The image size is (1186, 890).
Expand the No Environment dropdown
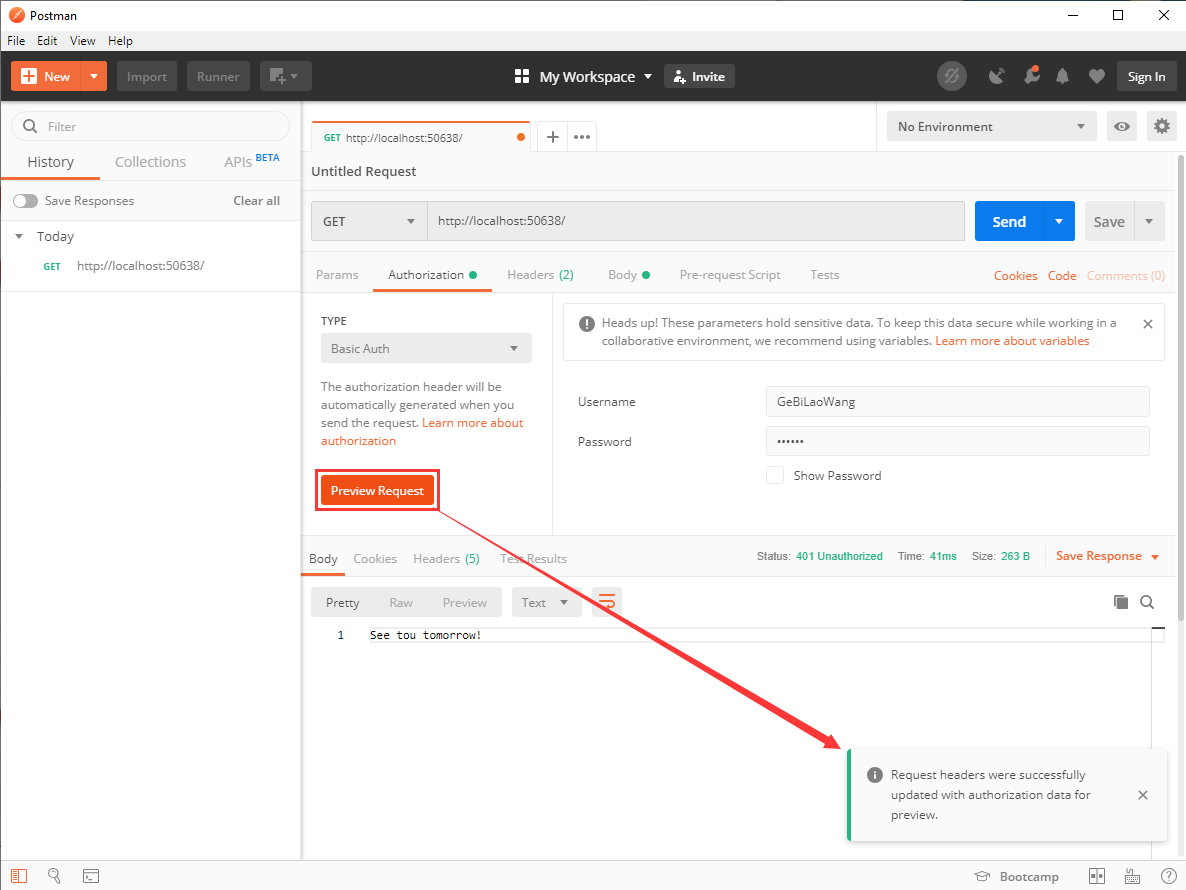coord(990,126)
